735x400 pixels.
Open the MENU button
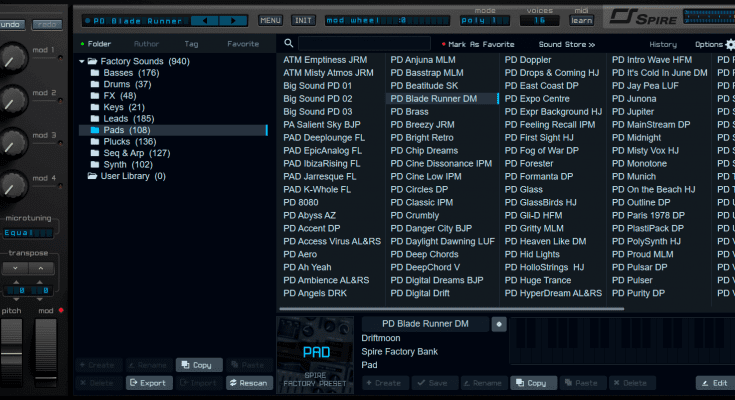pos(270,20)
